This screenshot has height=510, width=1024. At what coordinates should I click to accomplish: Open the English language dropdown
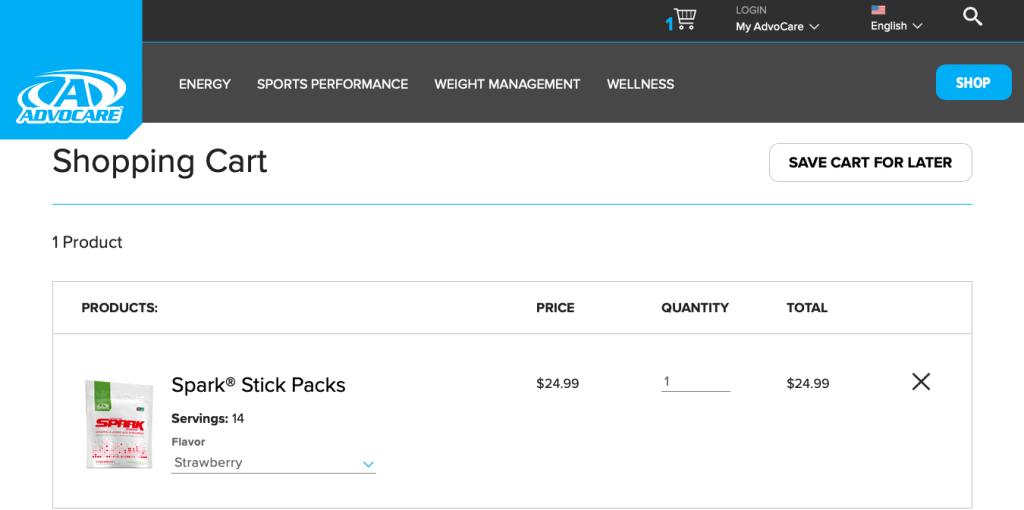click(x=896, y=26)
